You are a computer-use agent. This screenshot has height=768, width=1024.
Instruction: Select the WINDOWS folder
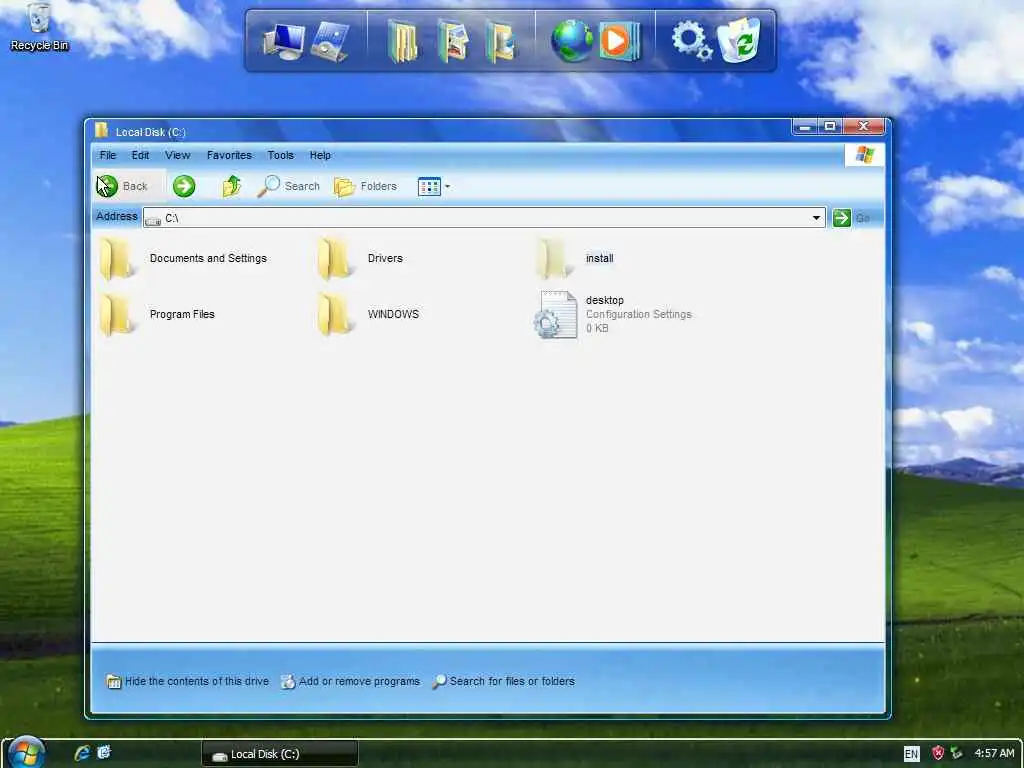coord(368,315)
